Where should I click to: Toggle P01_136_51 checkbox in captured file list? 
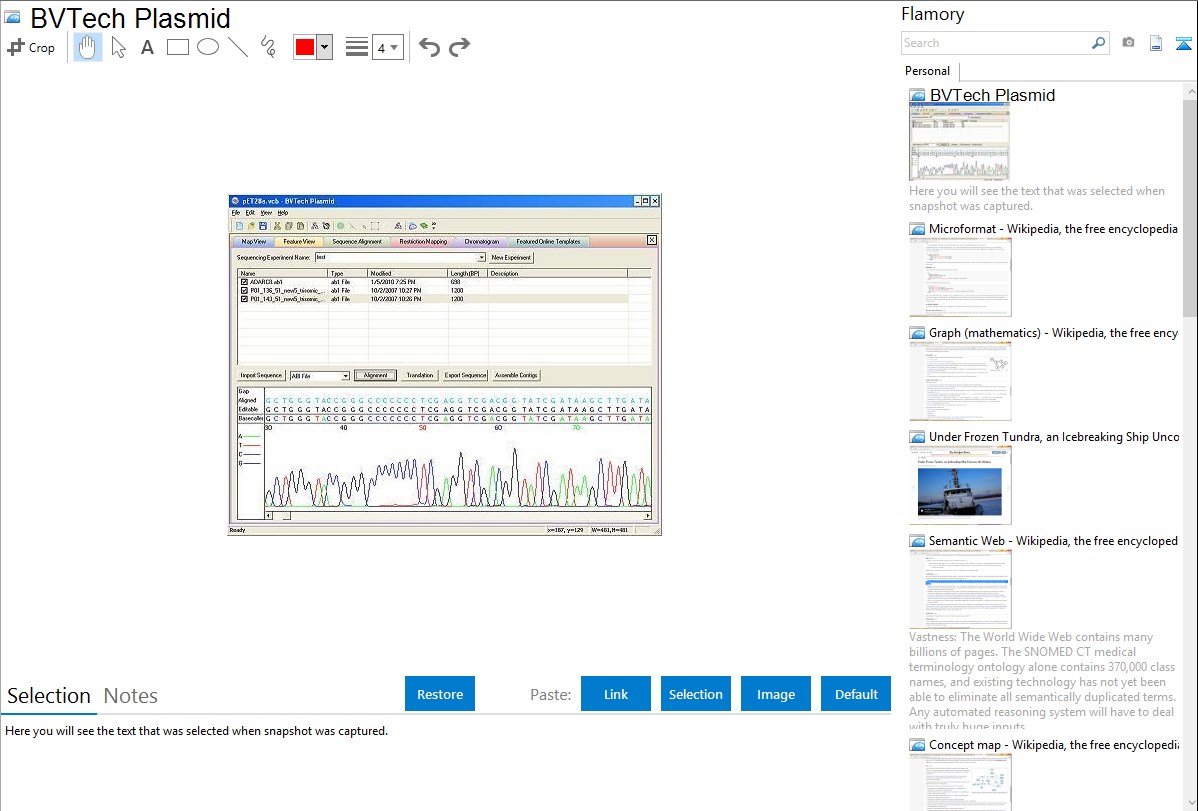[x=244, y=290]
